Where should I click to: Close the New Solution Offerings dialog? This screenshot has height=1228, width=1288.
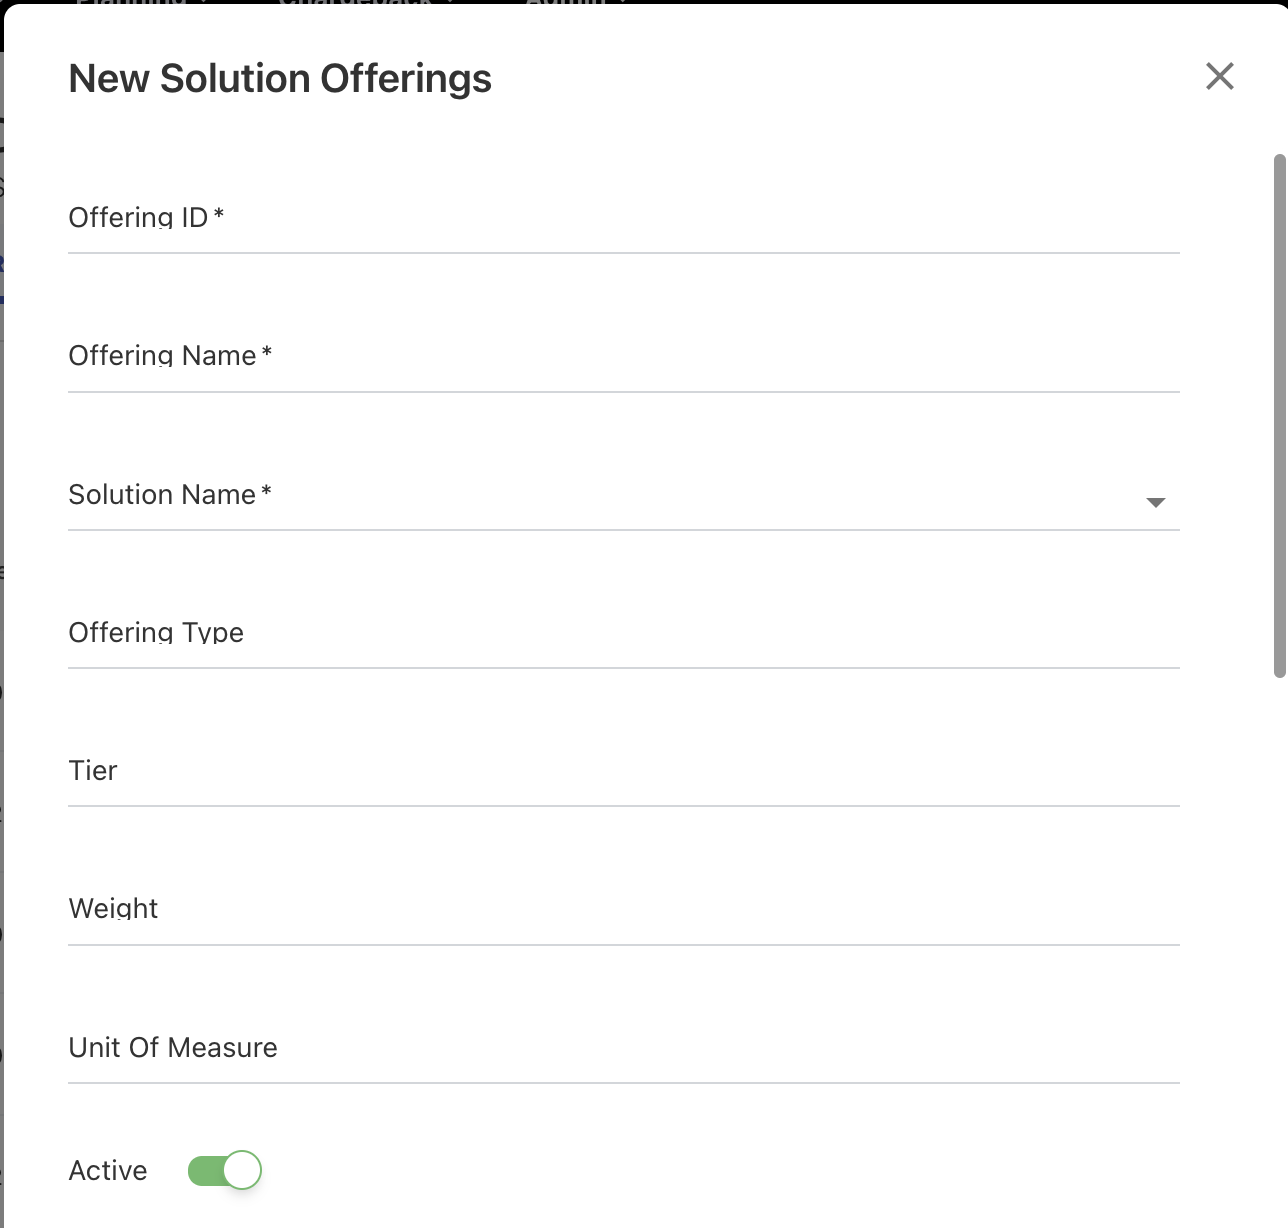pyautogui.click(x=1219, y=76)
